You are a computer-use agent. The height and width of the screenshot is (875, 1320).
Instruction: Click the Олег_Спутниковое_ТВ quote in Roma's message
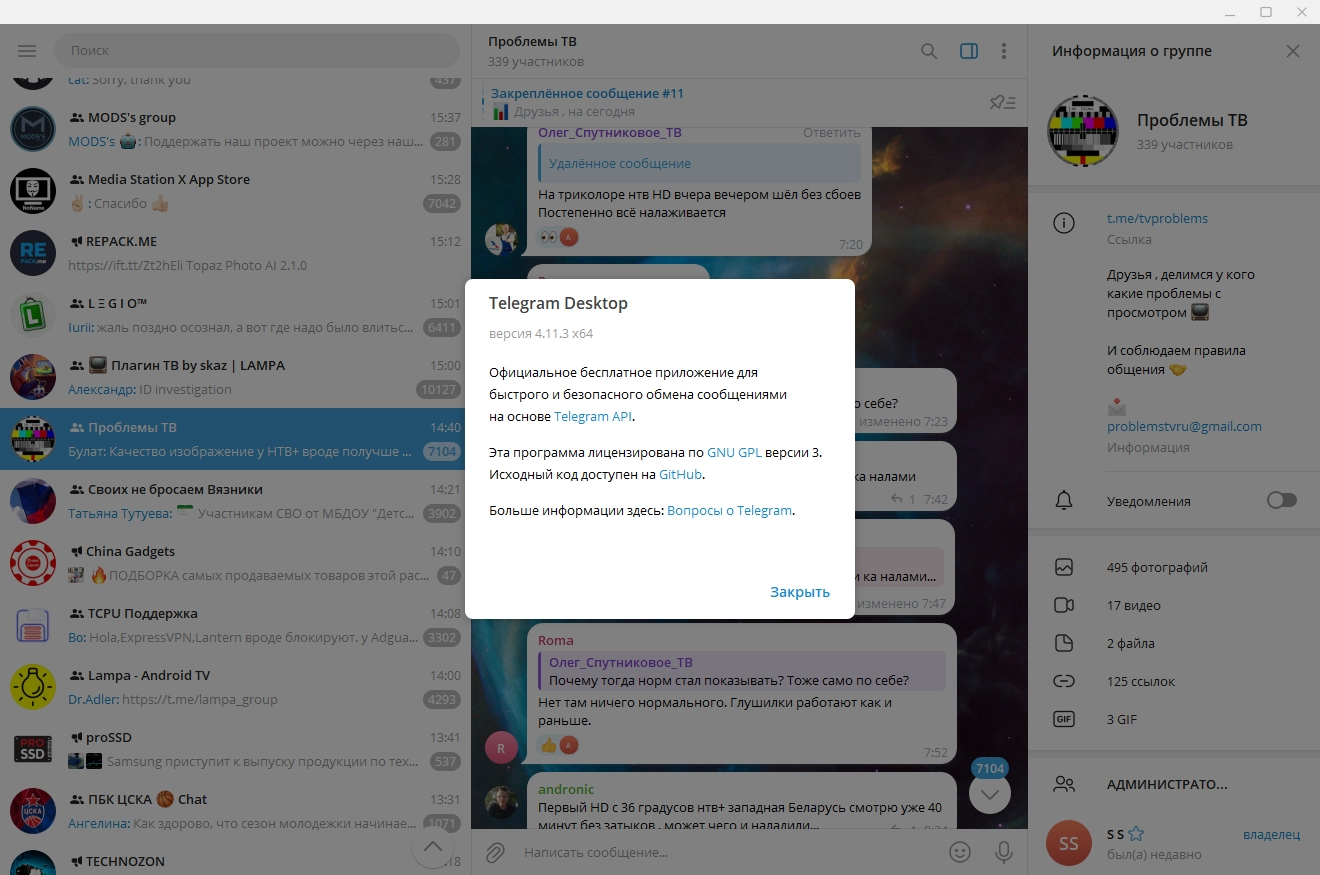(741, 671)
